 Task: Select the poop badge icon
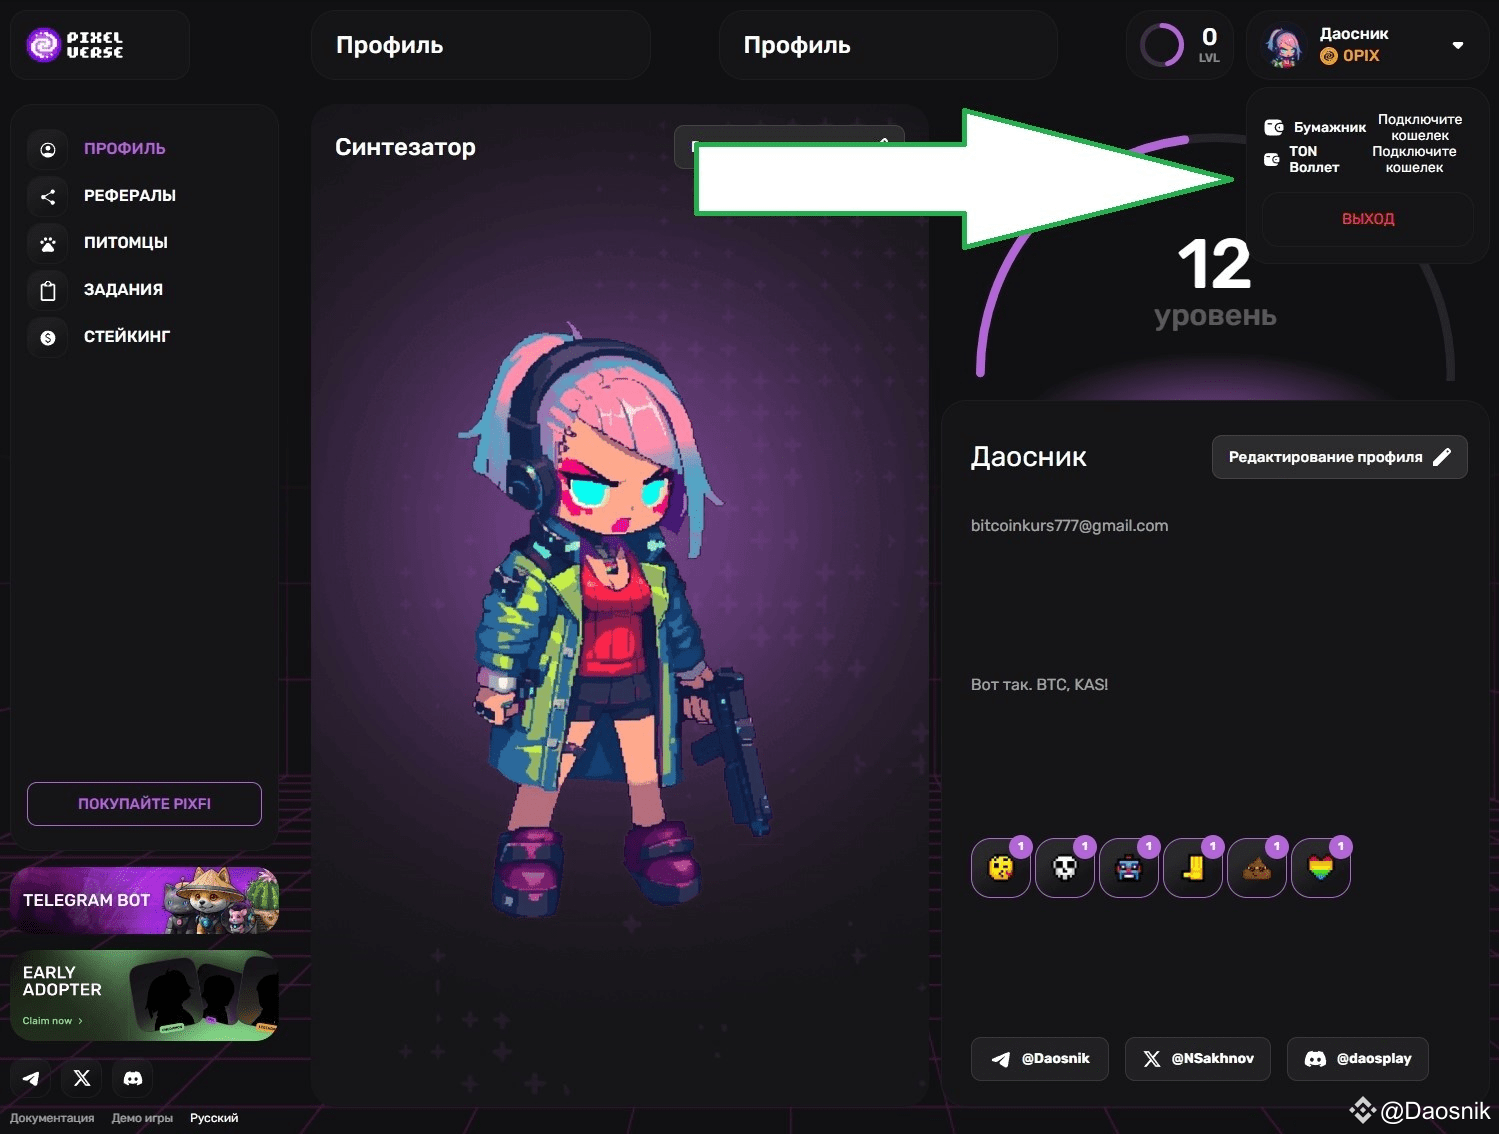point(1256,868)
